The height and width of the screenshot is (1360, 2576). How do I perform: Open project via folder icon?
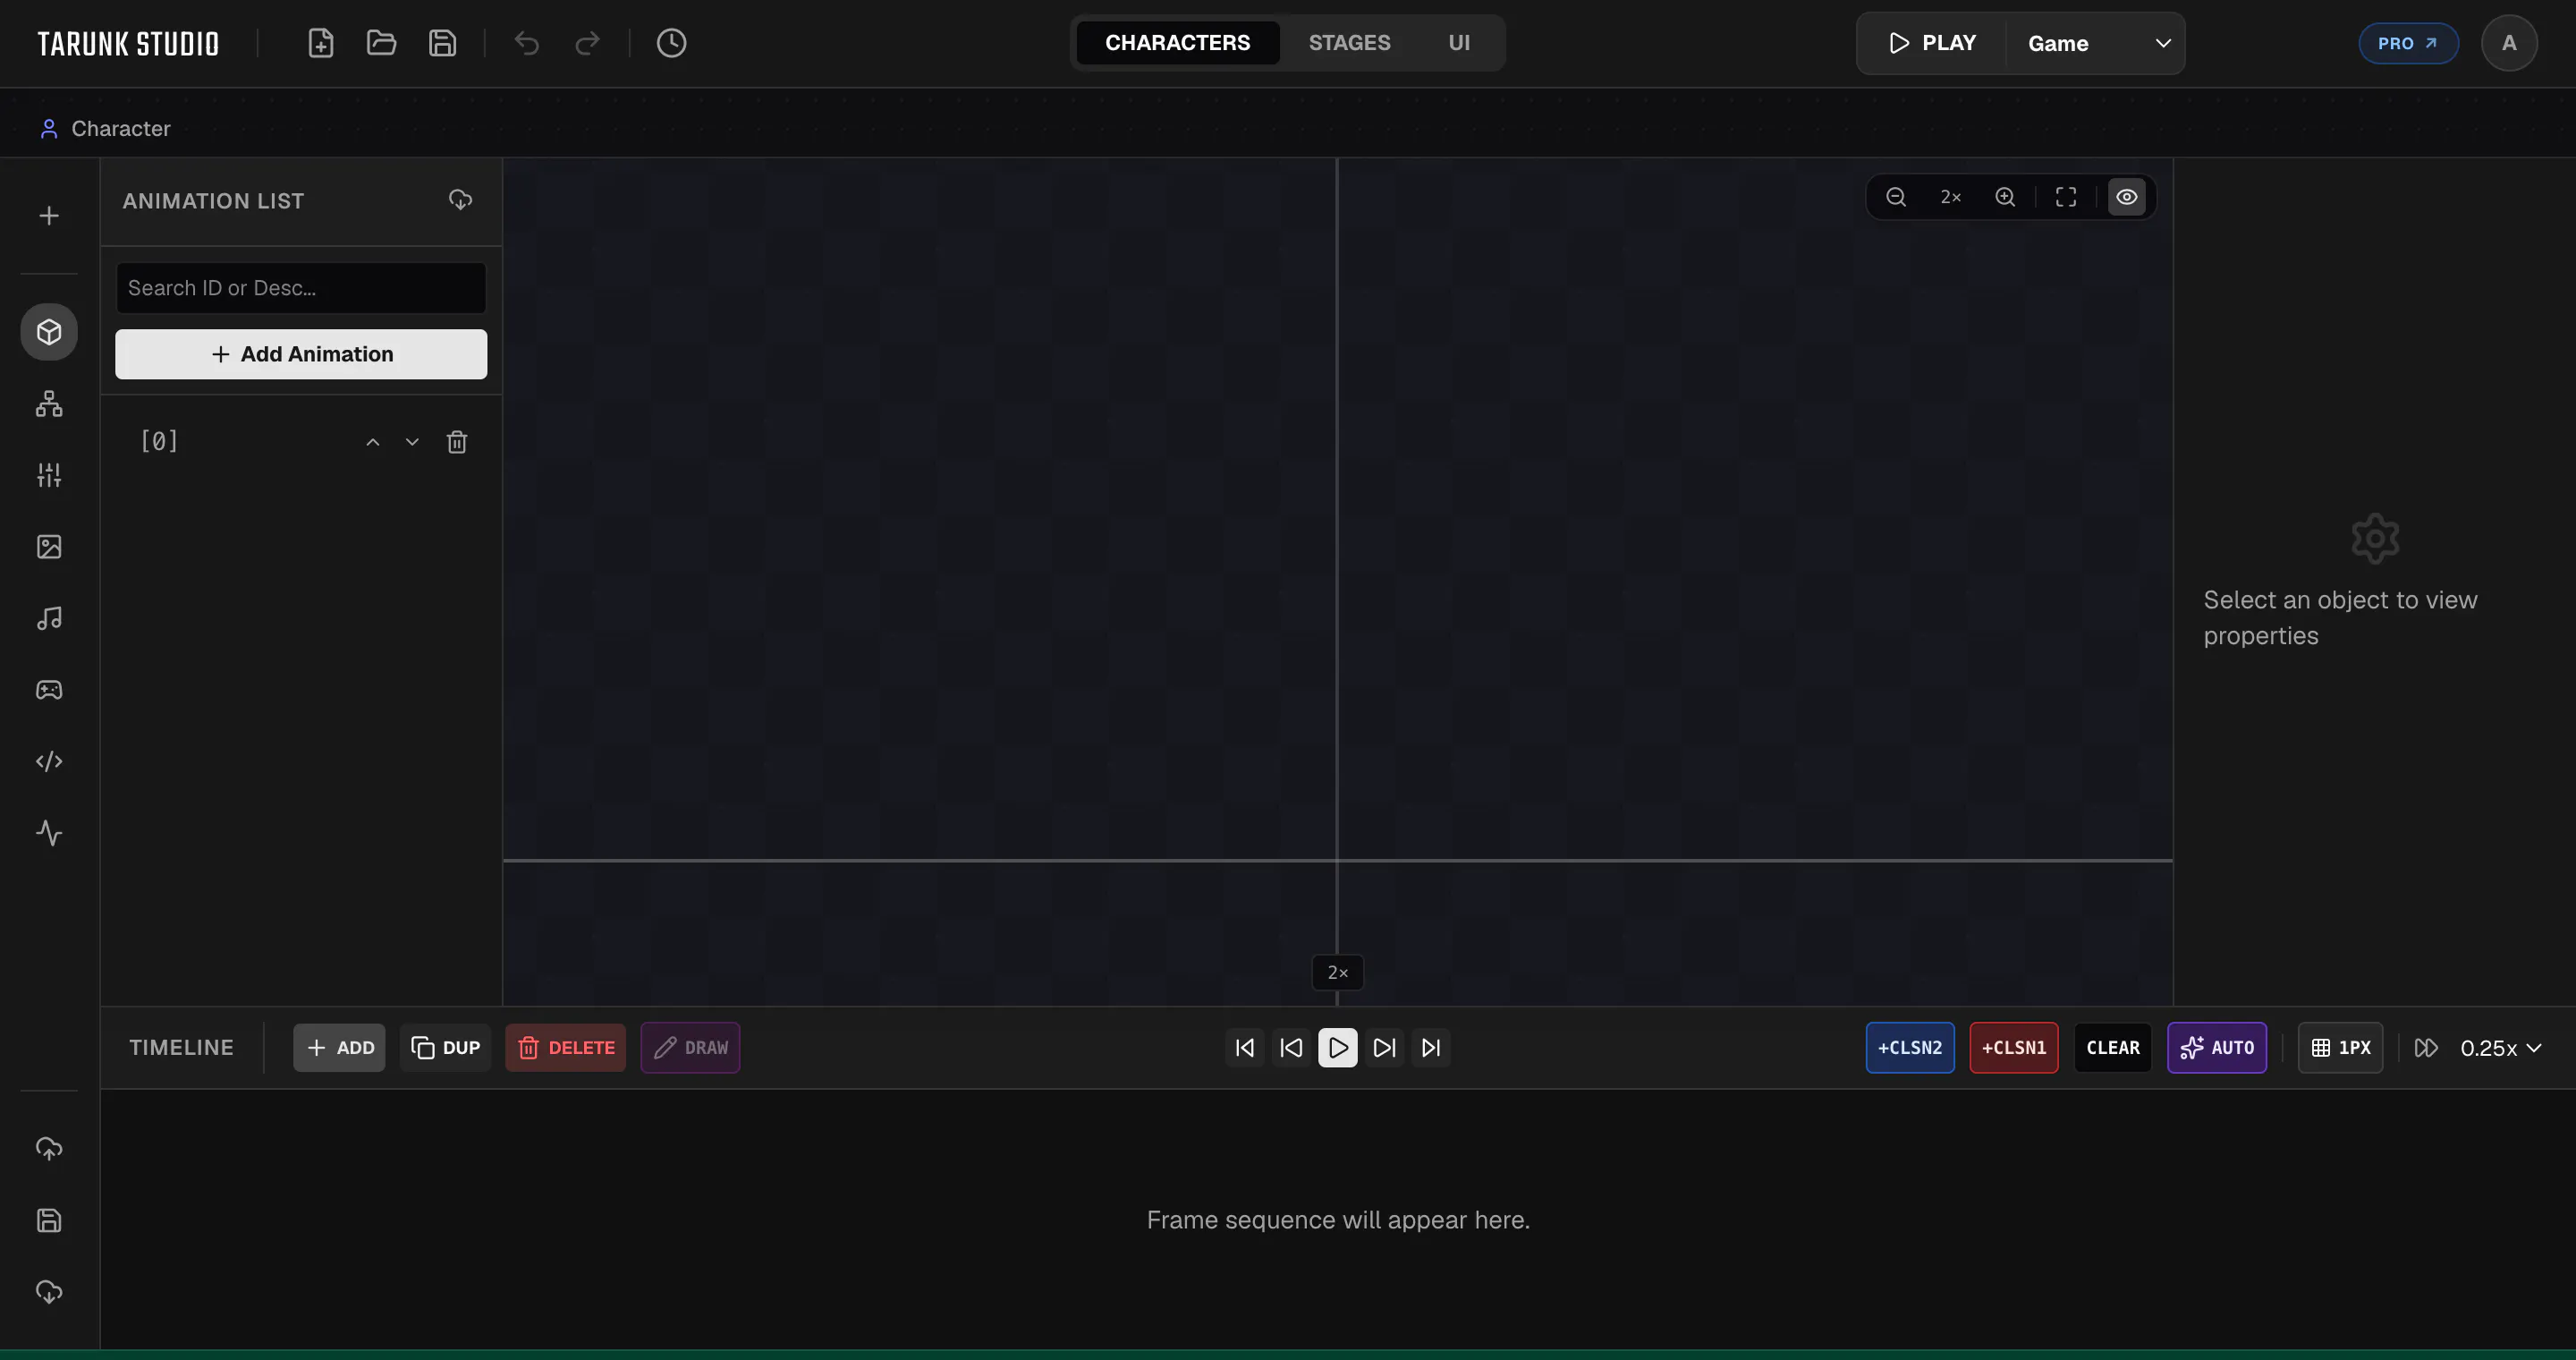point(381,43)
